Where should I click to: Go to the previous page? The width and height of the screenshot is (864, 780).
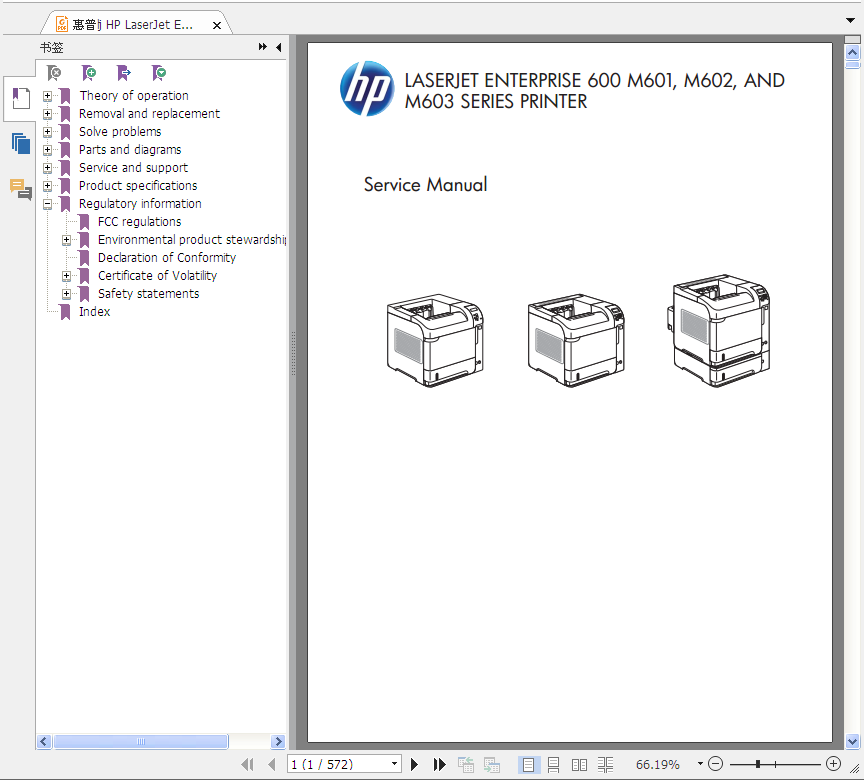(x=271, y=765)
